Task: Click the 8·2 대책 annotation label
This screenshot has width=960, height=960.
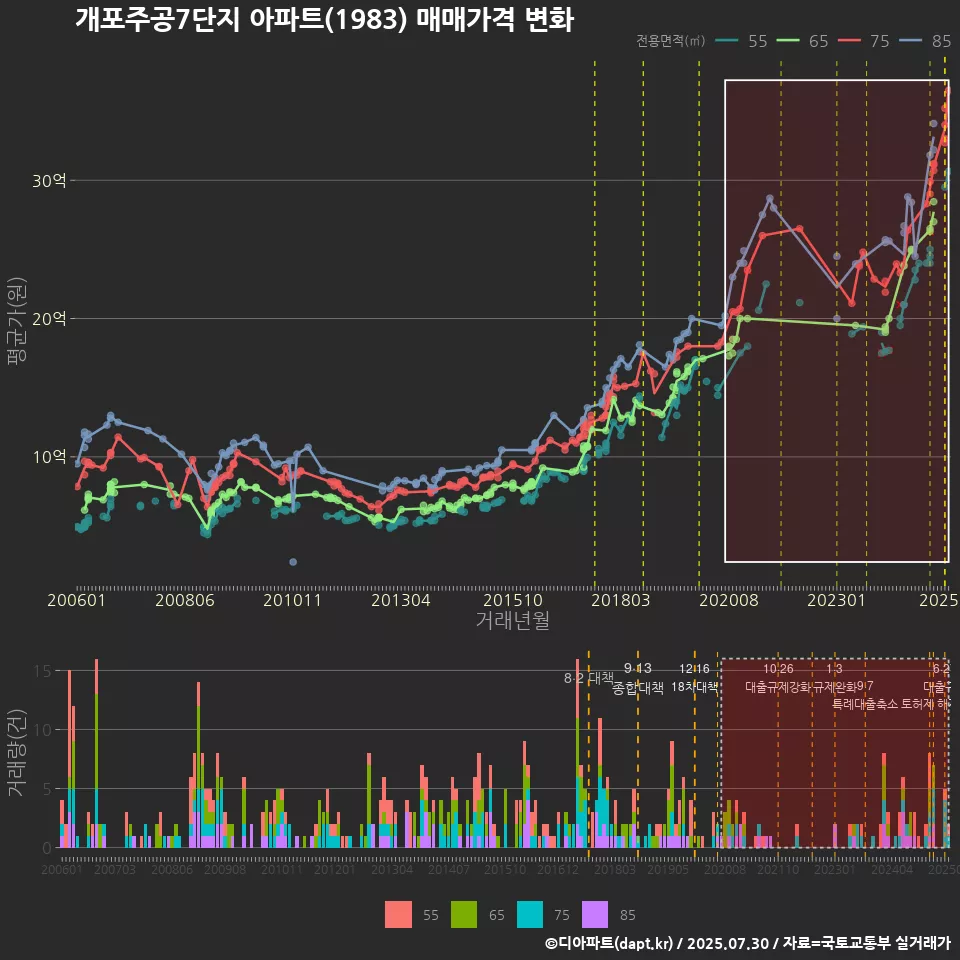Action: click(588, 678)
